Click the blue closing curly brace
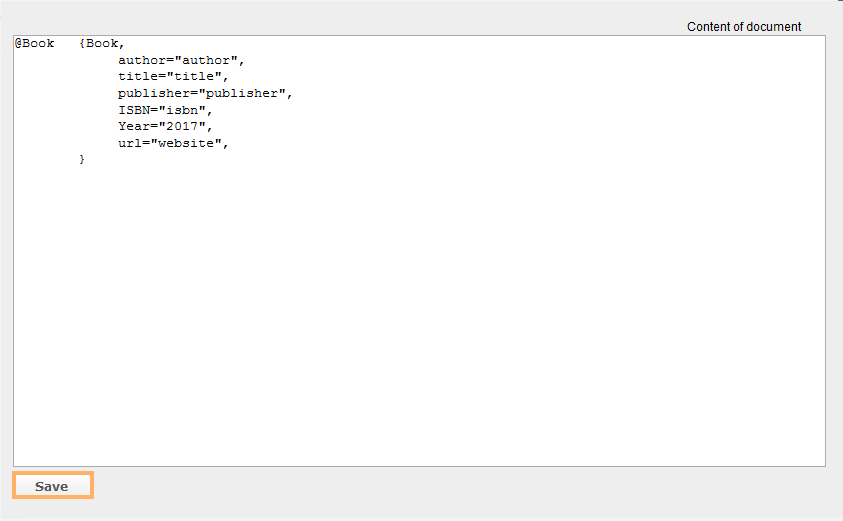 point(82,159)
